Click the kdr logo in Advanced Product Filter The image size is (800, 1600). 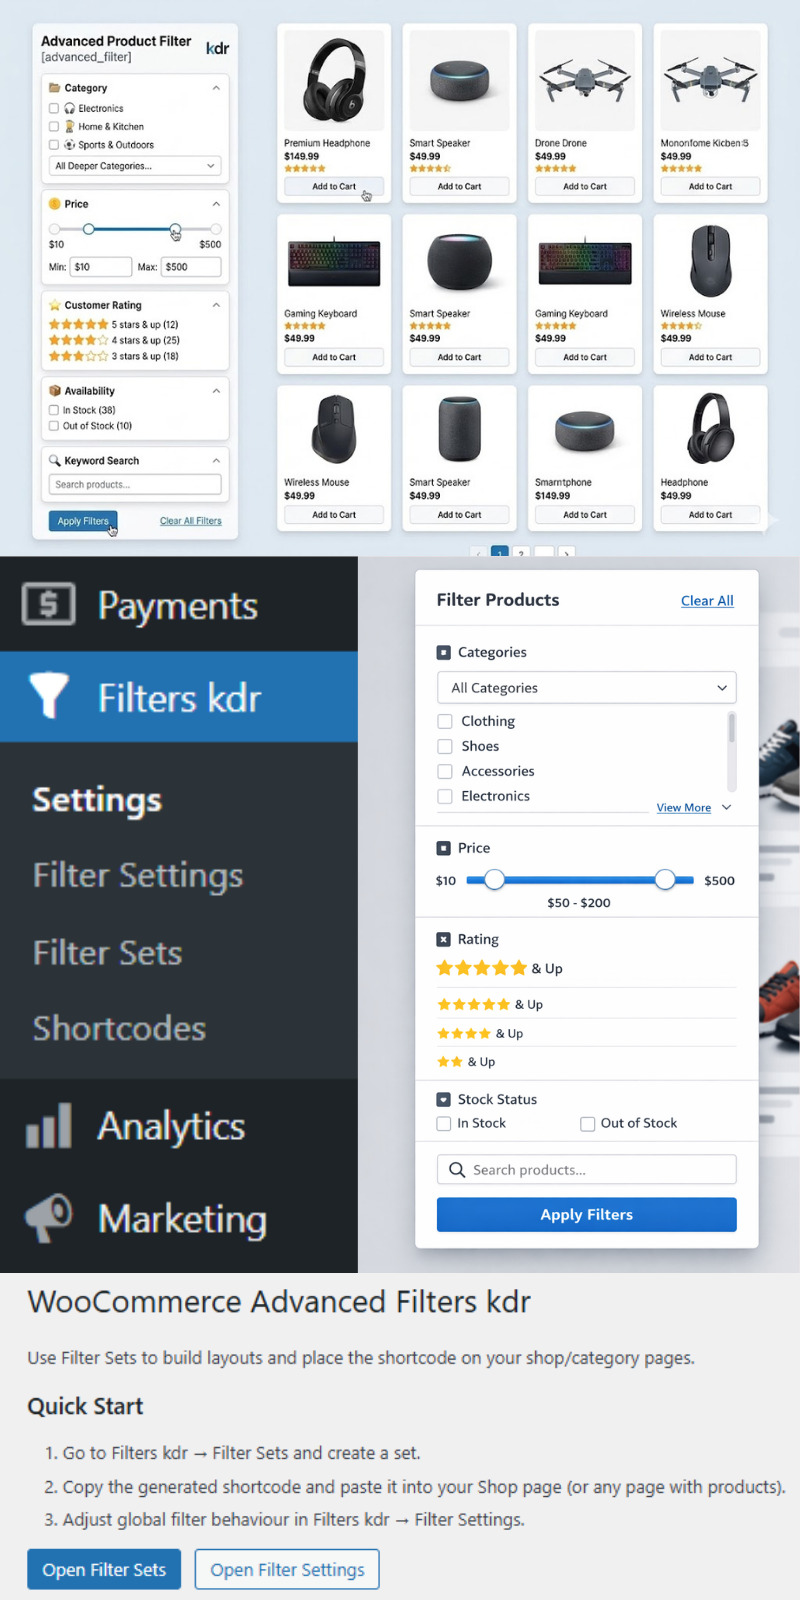pos(217,48)
